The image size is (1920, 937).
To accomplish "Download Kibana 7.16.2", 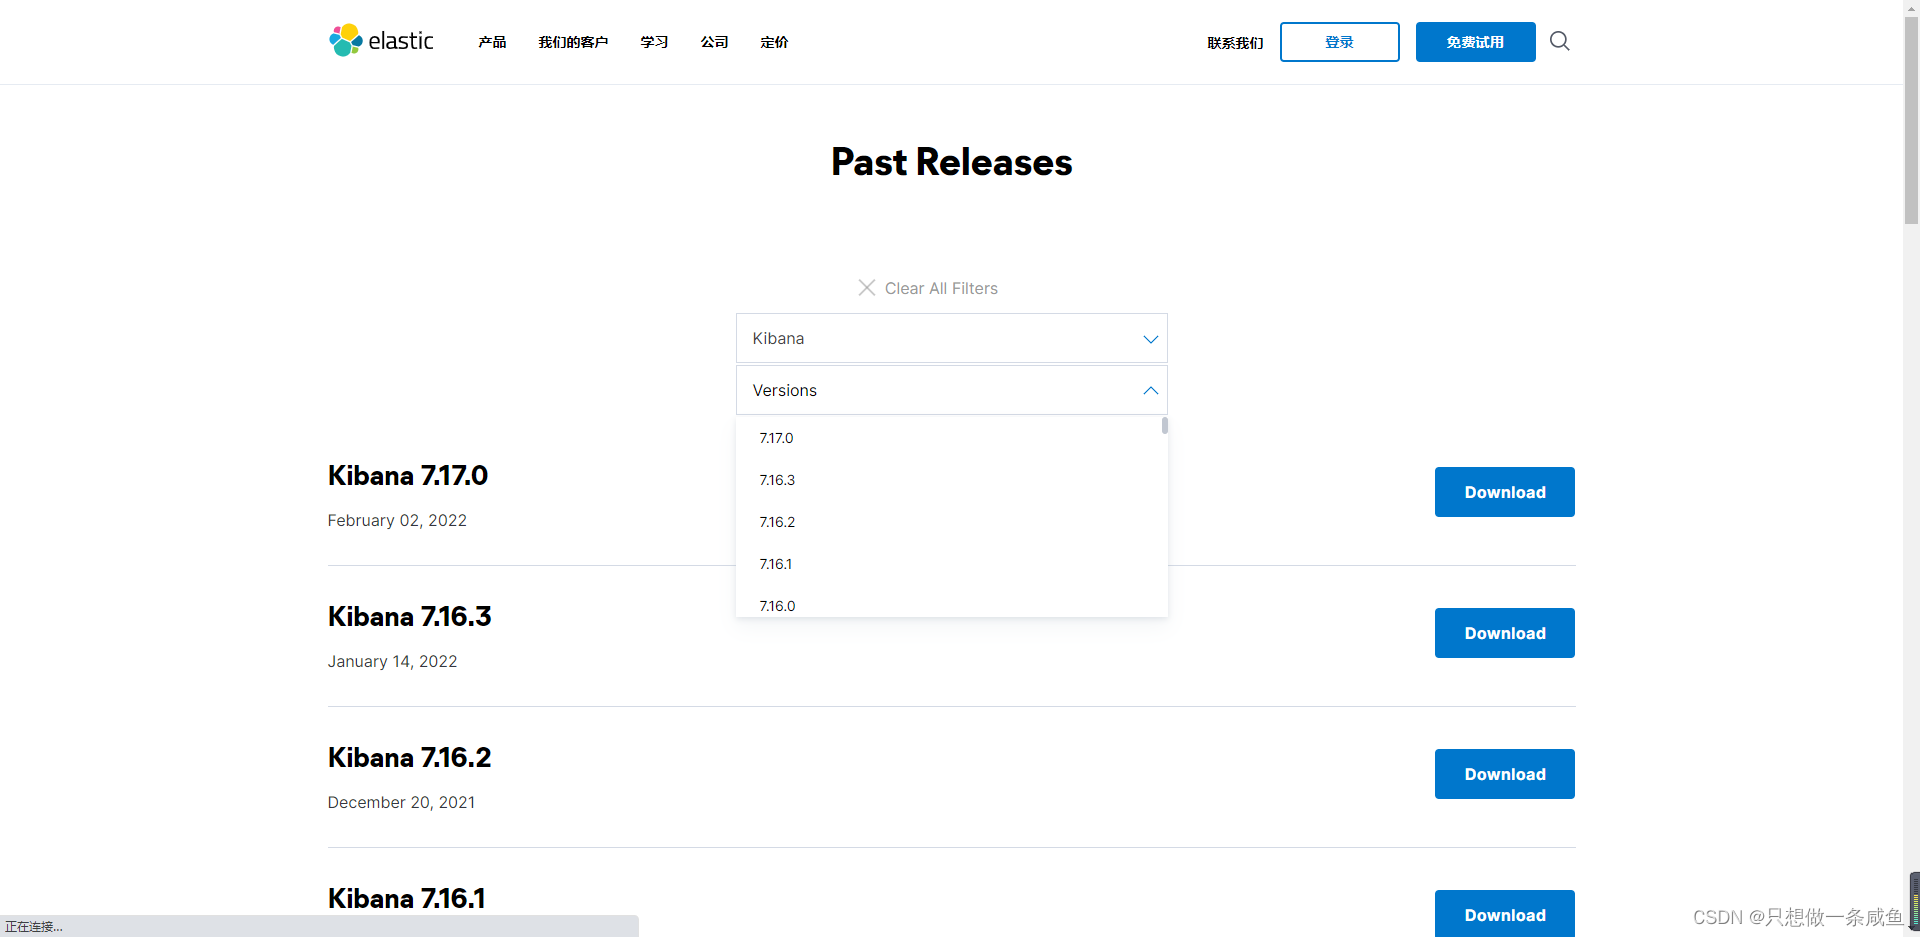I will click(1505, 774).
